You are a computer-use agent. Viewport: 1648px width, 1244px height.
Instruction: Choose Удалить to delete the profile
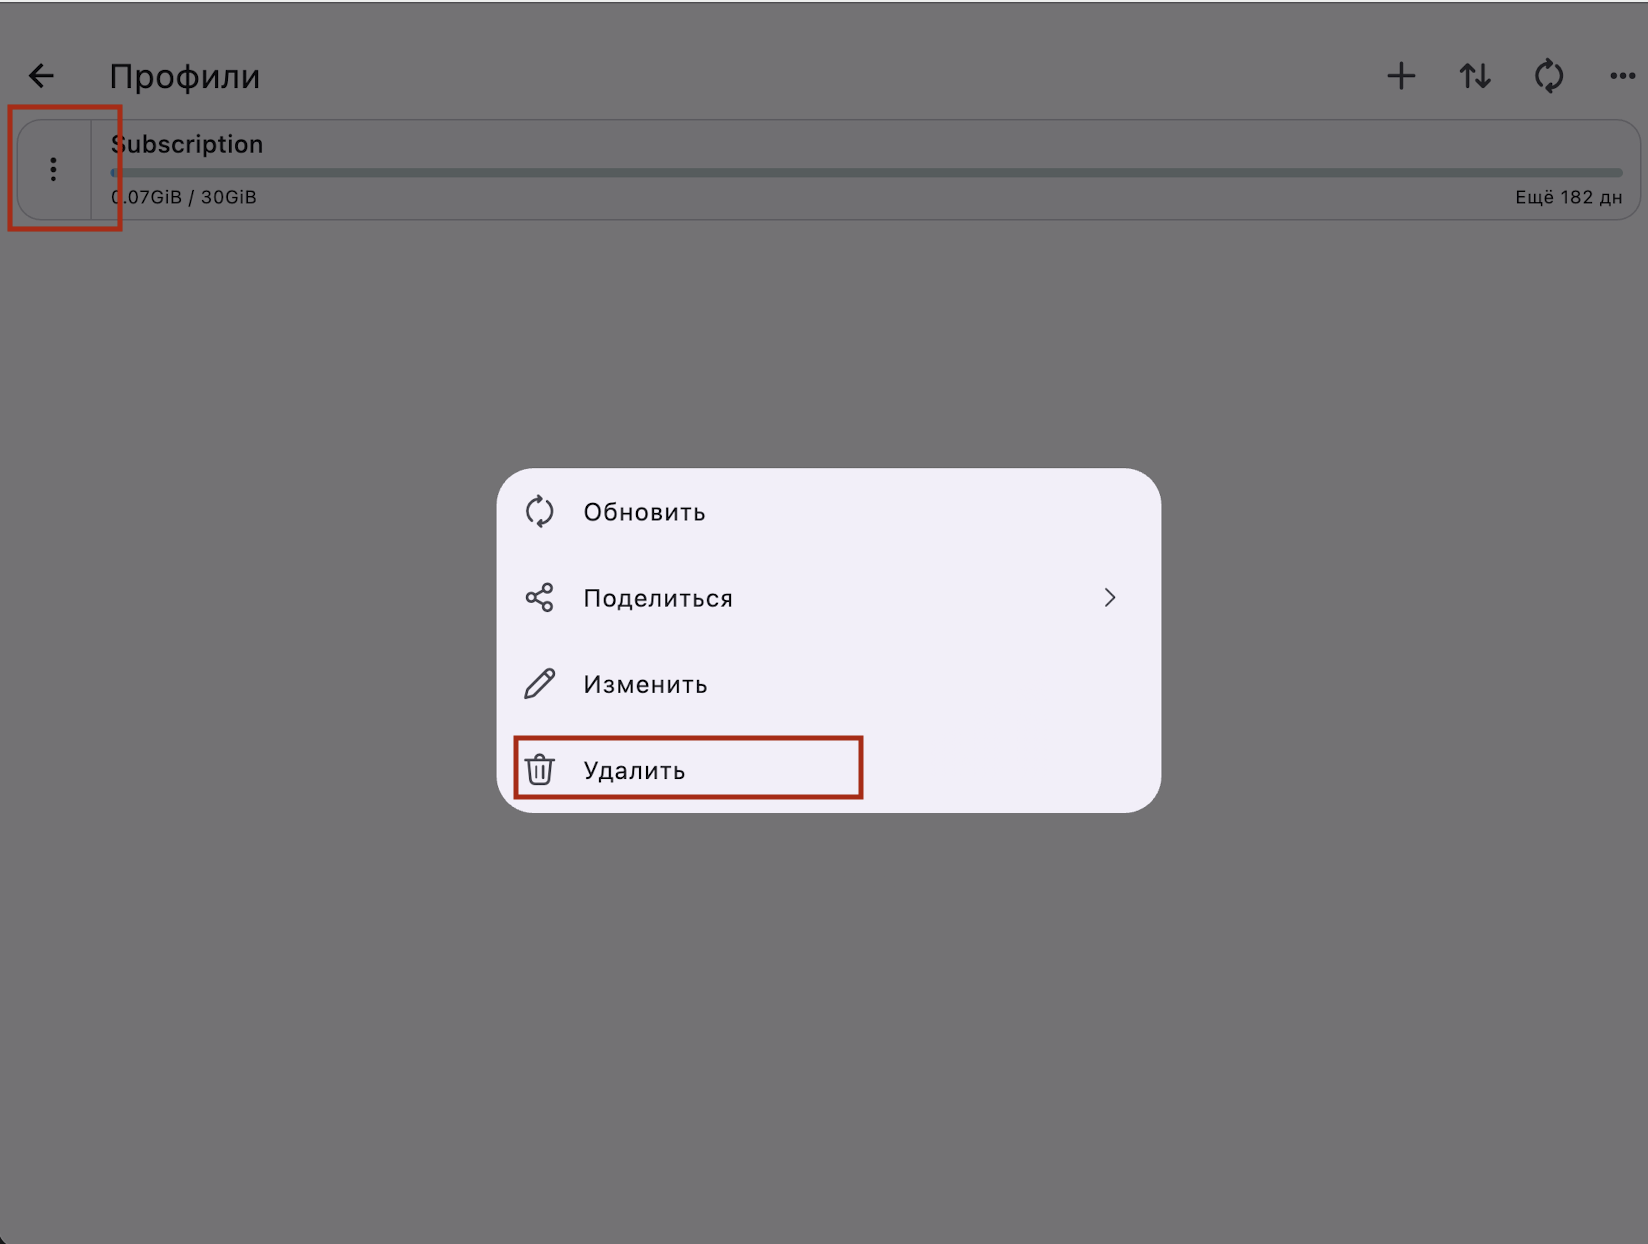[634, 770]
